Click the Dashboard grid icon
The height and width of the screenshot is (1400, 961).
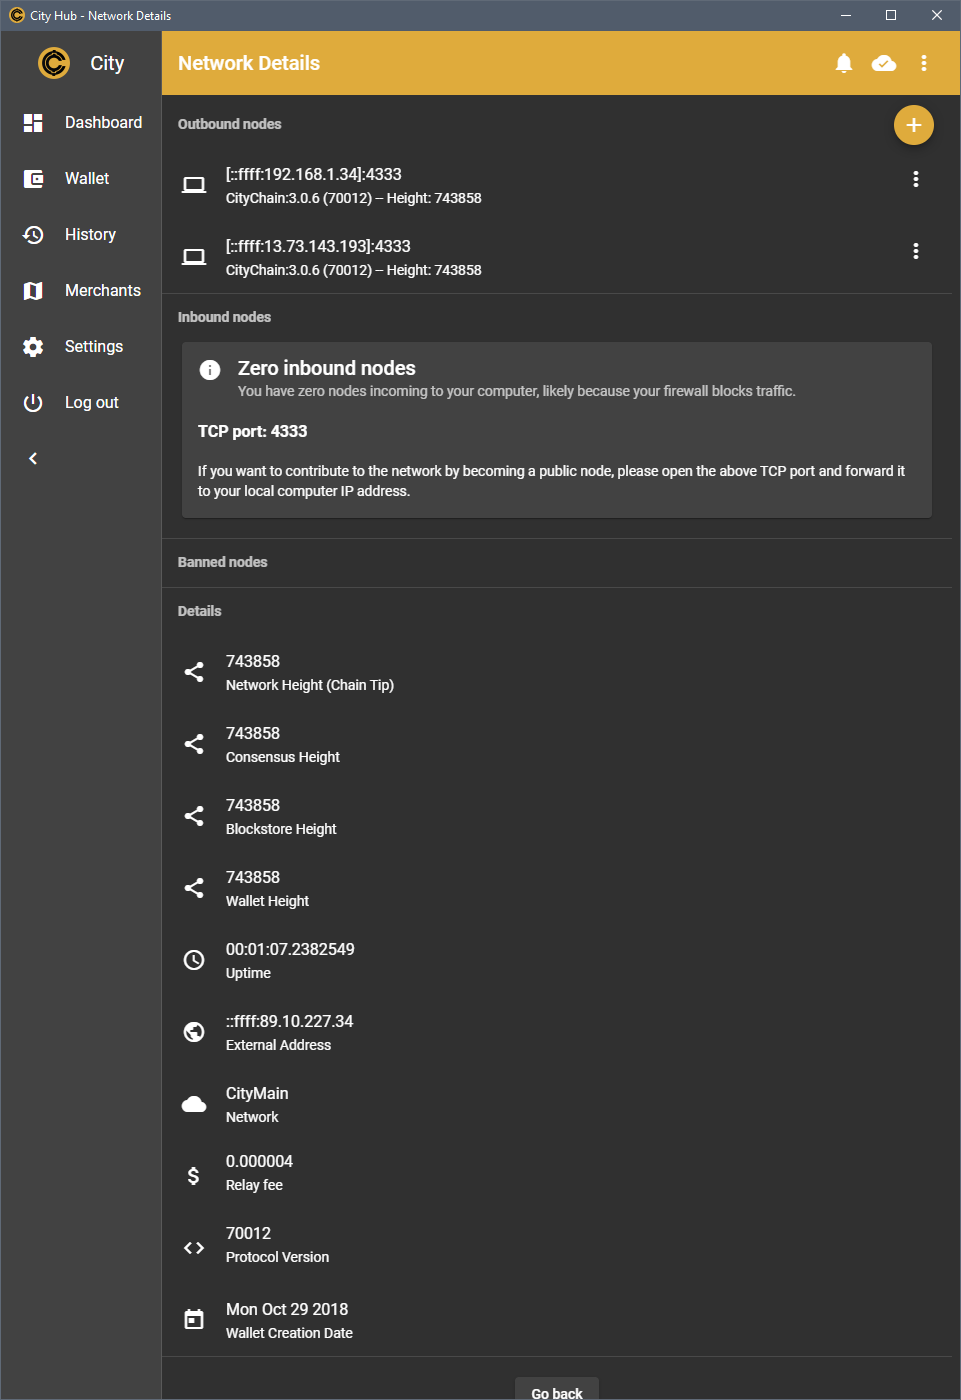click(x=33, y=122)
